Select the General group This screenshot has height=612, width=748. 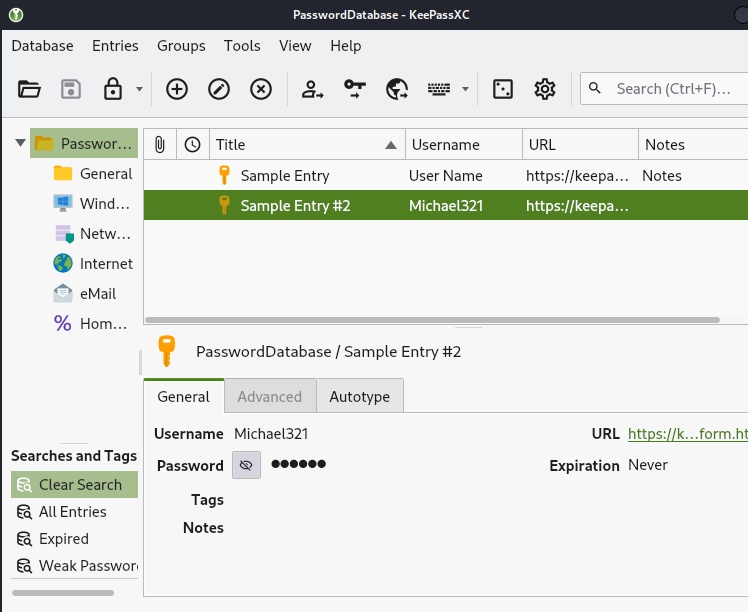pyautogui.click(x=93, y=174)
